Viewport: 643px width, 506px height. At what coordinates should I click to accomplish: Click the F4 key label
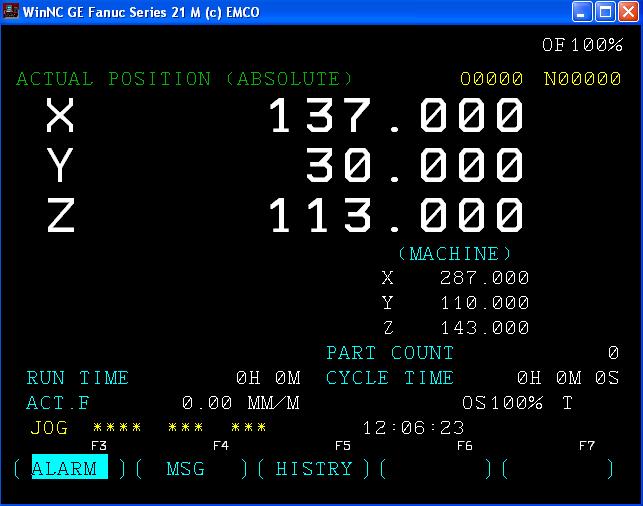[221, 446]
